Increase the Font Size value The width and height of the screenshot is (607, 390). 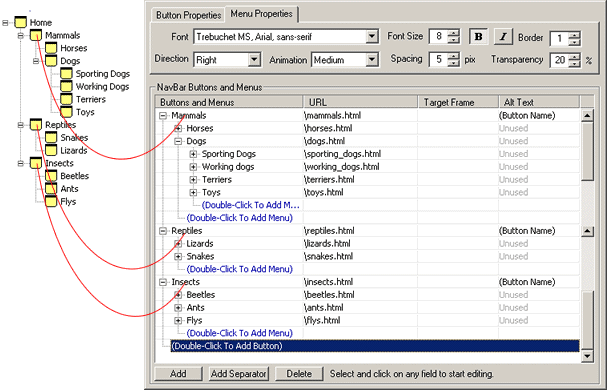454,33
